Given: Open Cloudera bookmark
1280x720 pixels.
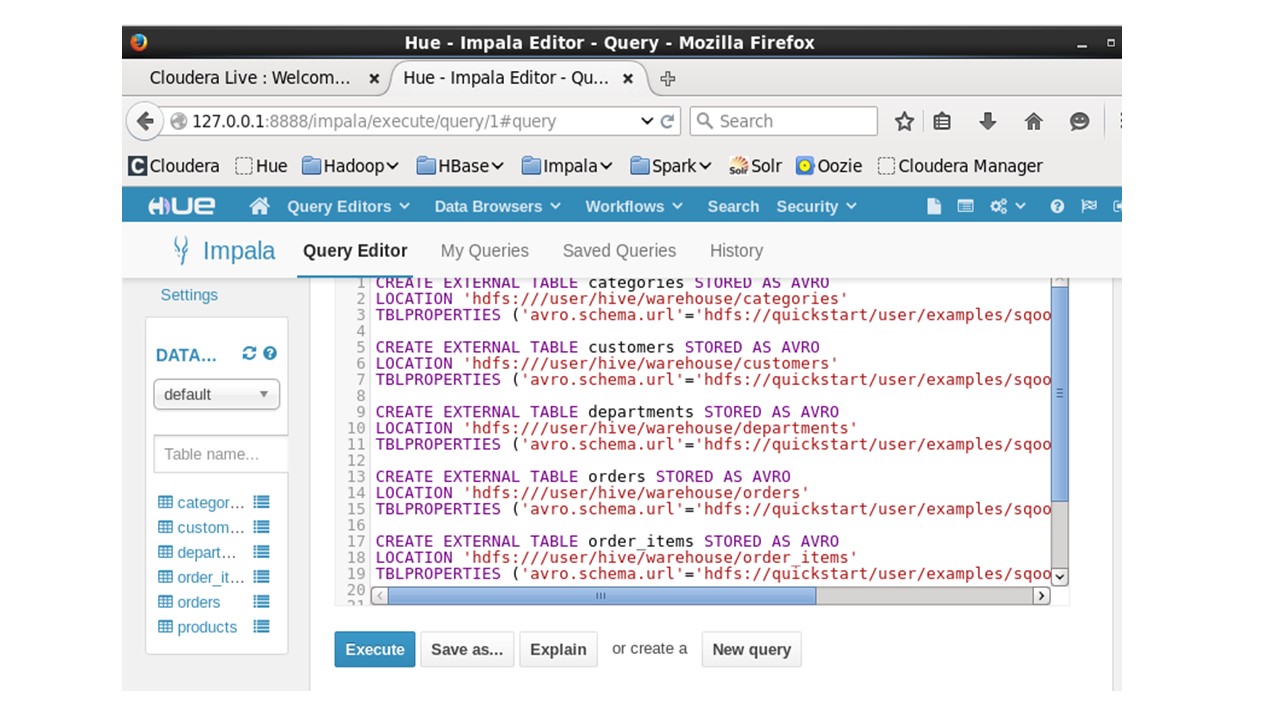Looking at the screenshot, I should (174, 166).
